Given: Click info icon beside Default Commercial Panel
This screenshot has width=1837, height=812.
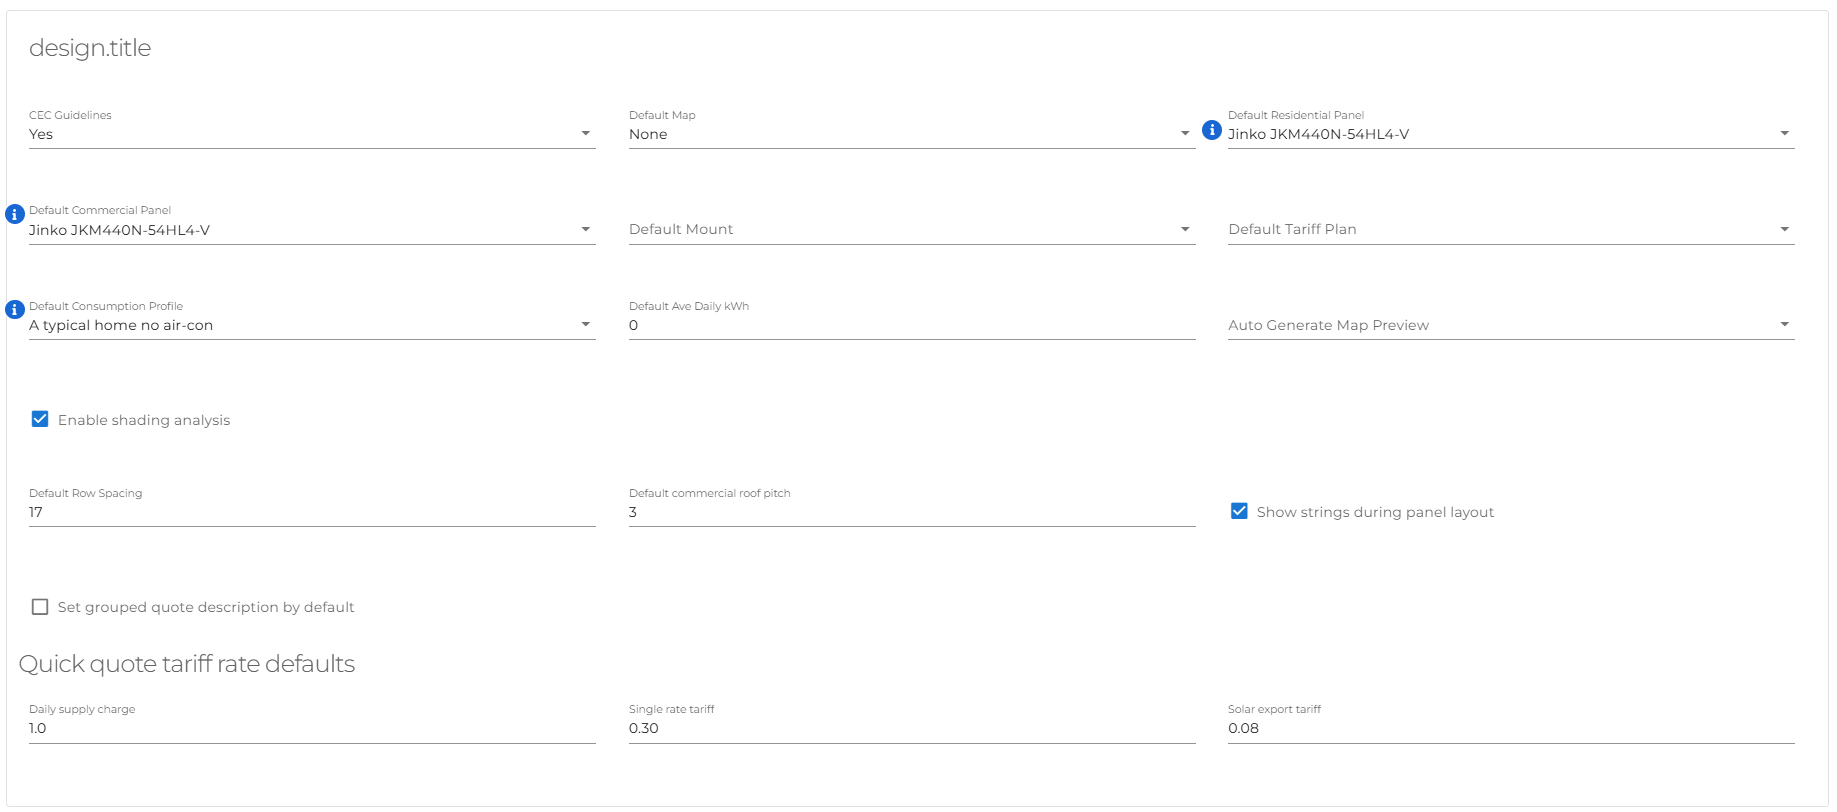Looking at the screenshot, I should tap(15, 214).
